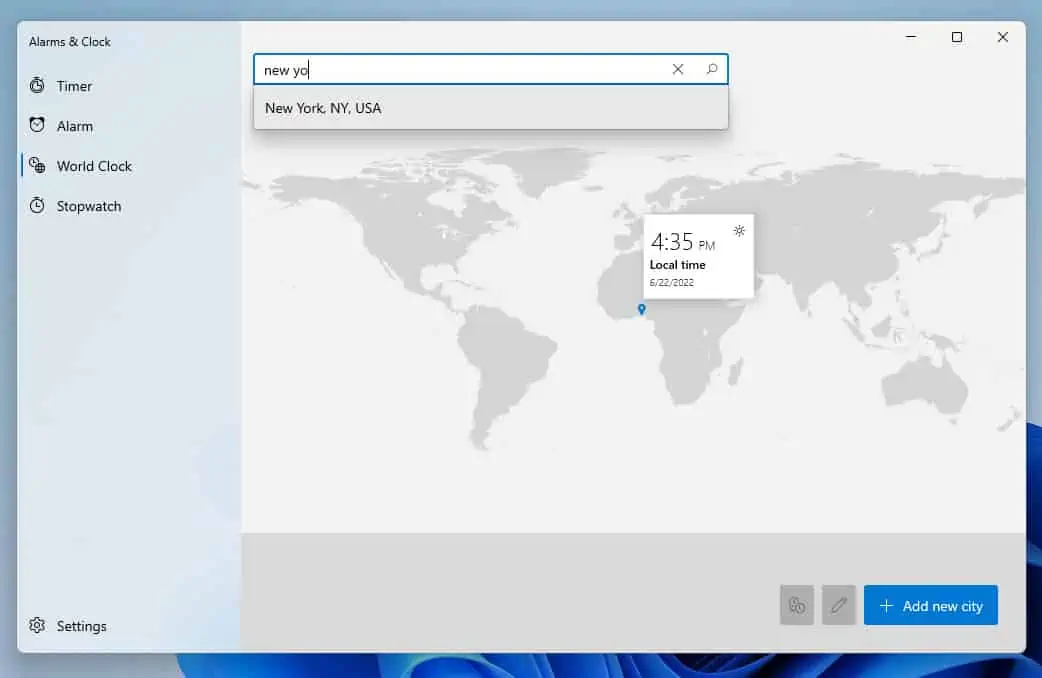Minimize the Alarms & Clock window

coord(911,37)
